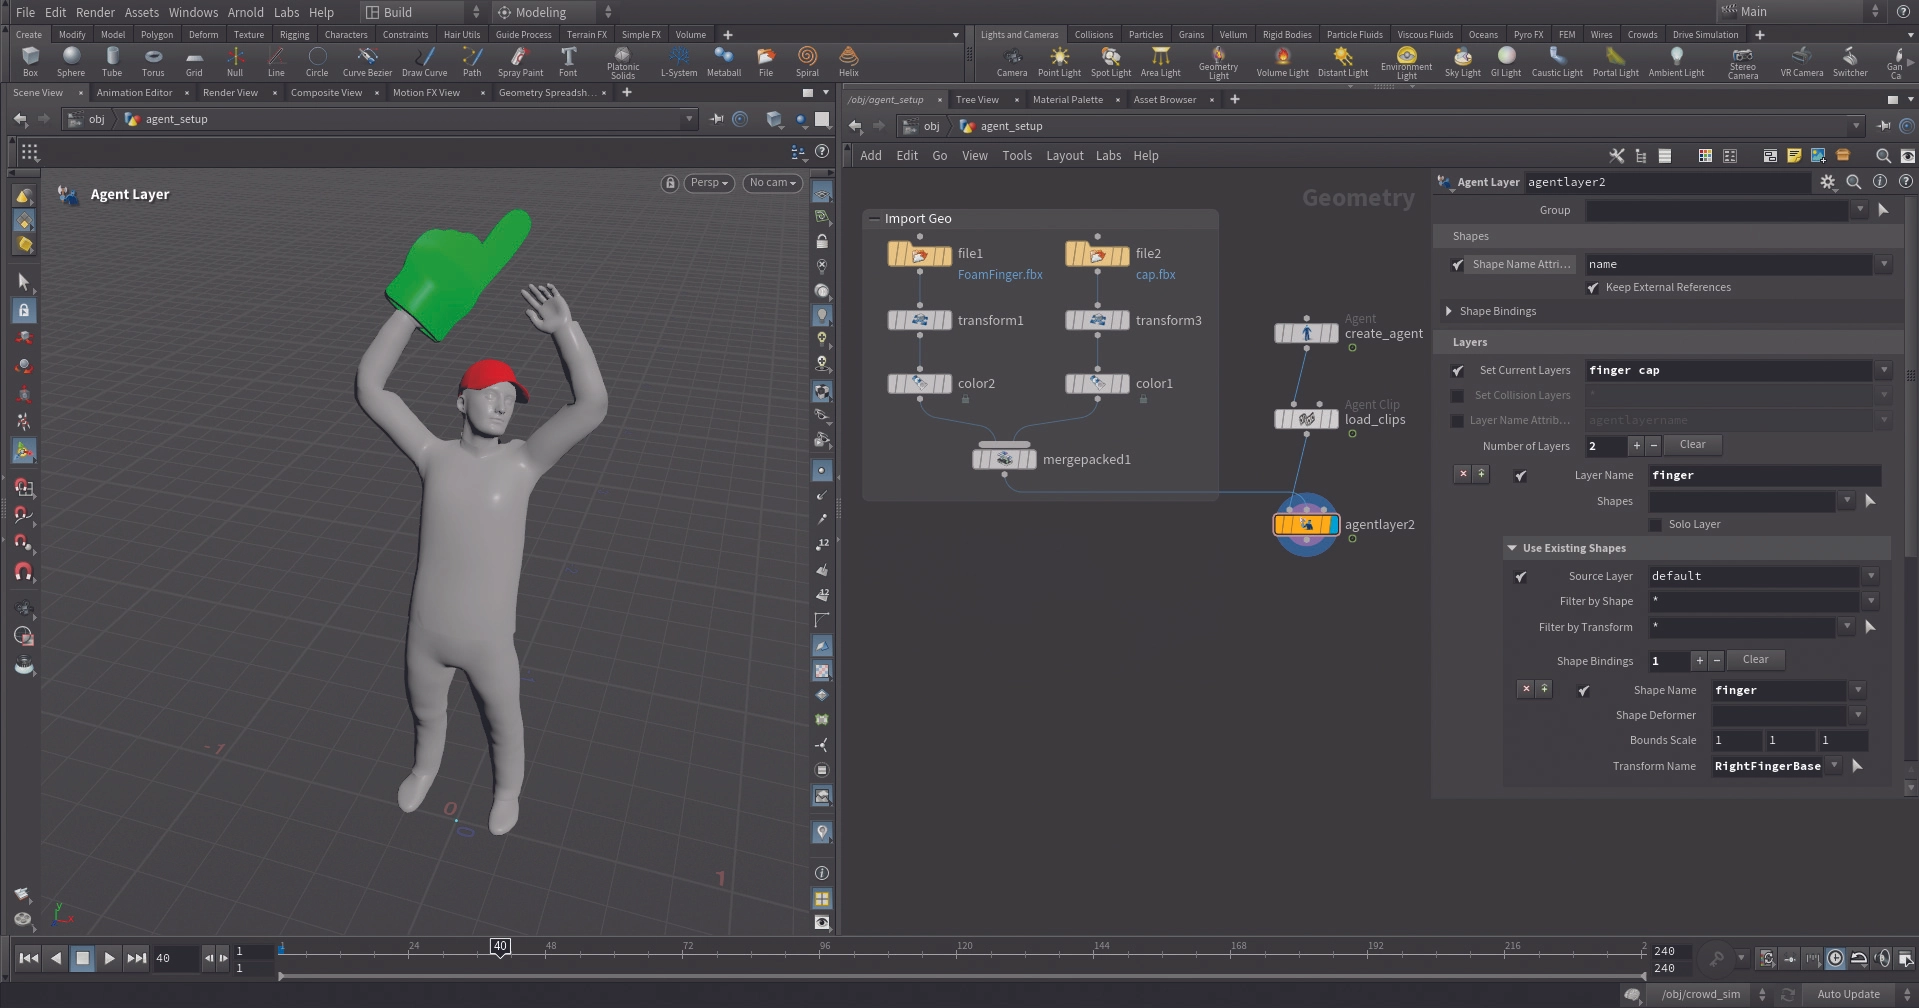Switch to the Material Palette tab

click(1067, 99)
